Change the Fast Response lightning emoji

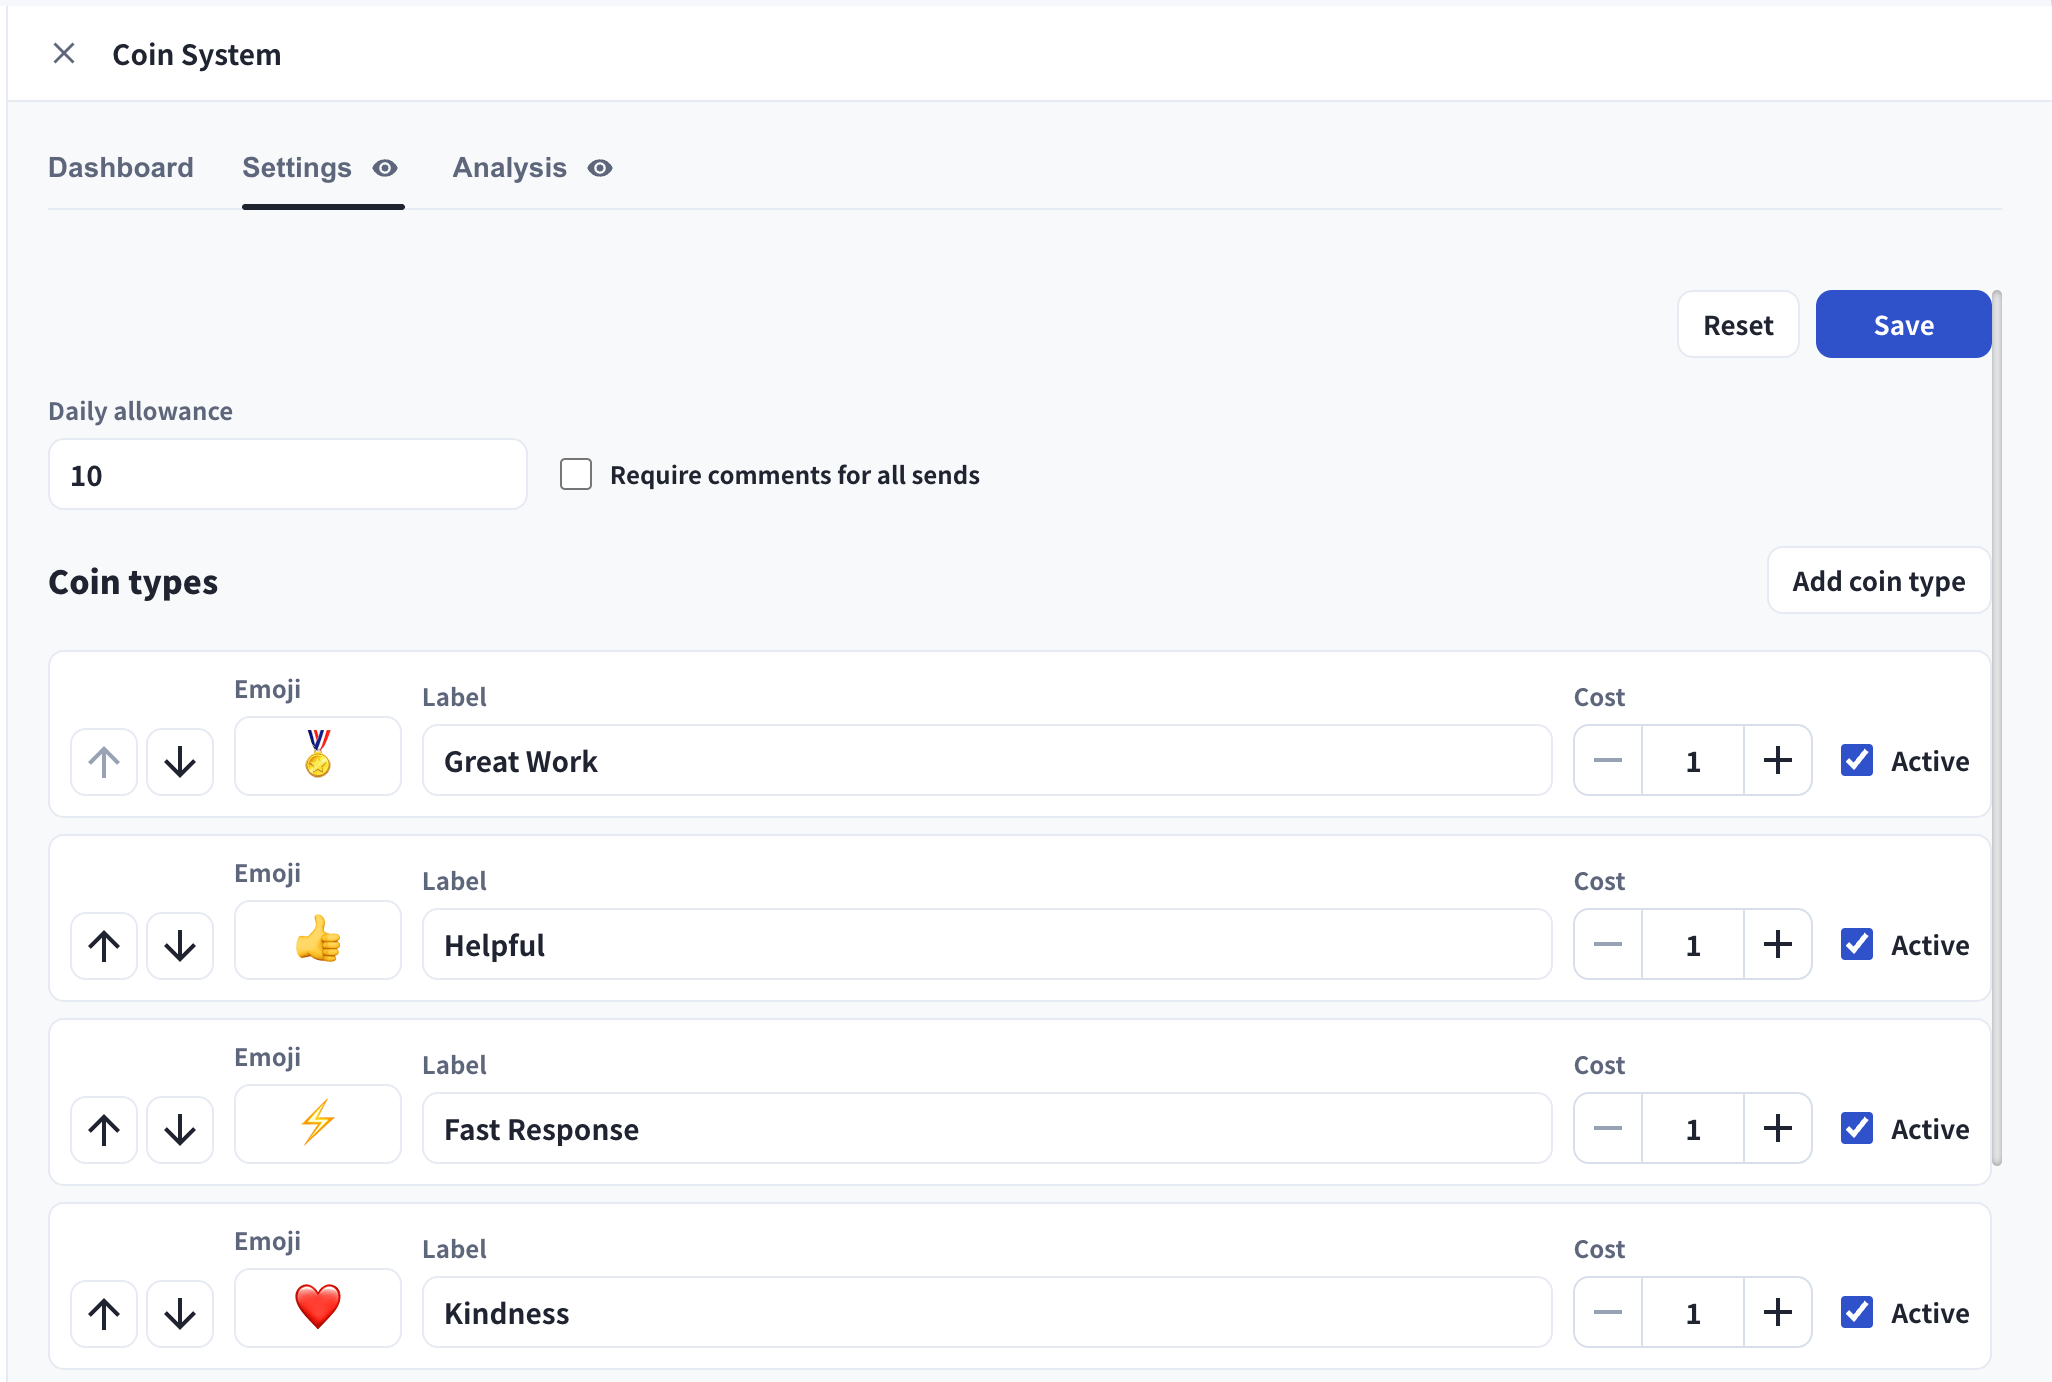click(318, 1124)
